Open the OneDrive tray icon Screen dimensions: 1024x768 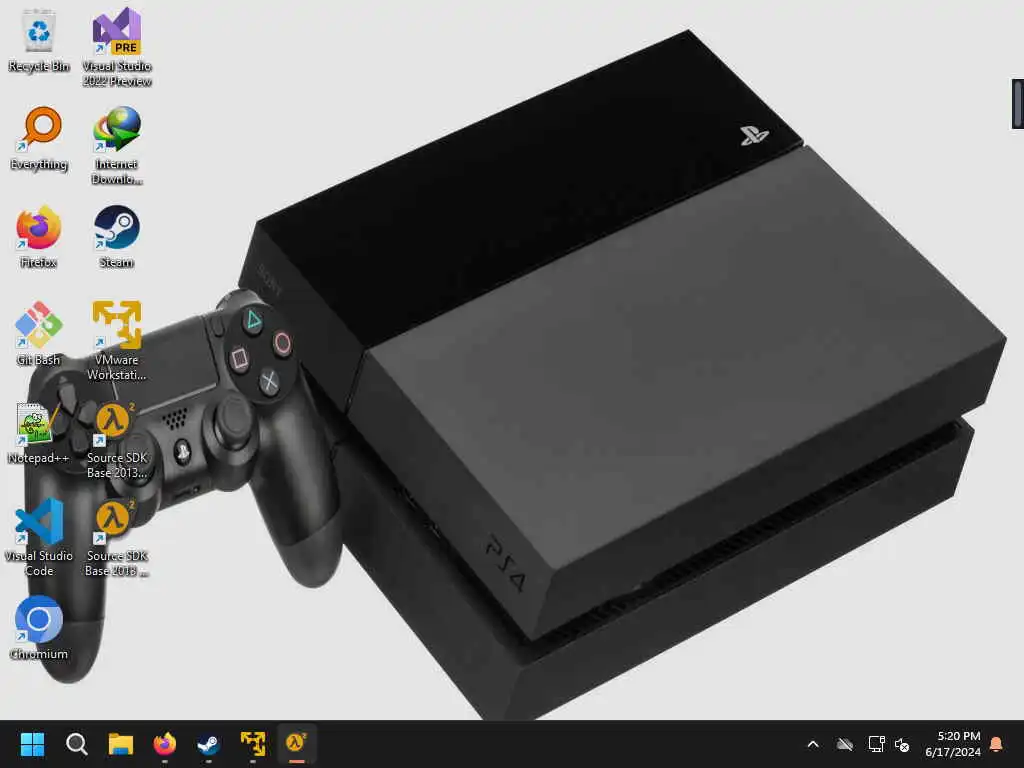click(x=845, y=744)
